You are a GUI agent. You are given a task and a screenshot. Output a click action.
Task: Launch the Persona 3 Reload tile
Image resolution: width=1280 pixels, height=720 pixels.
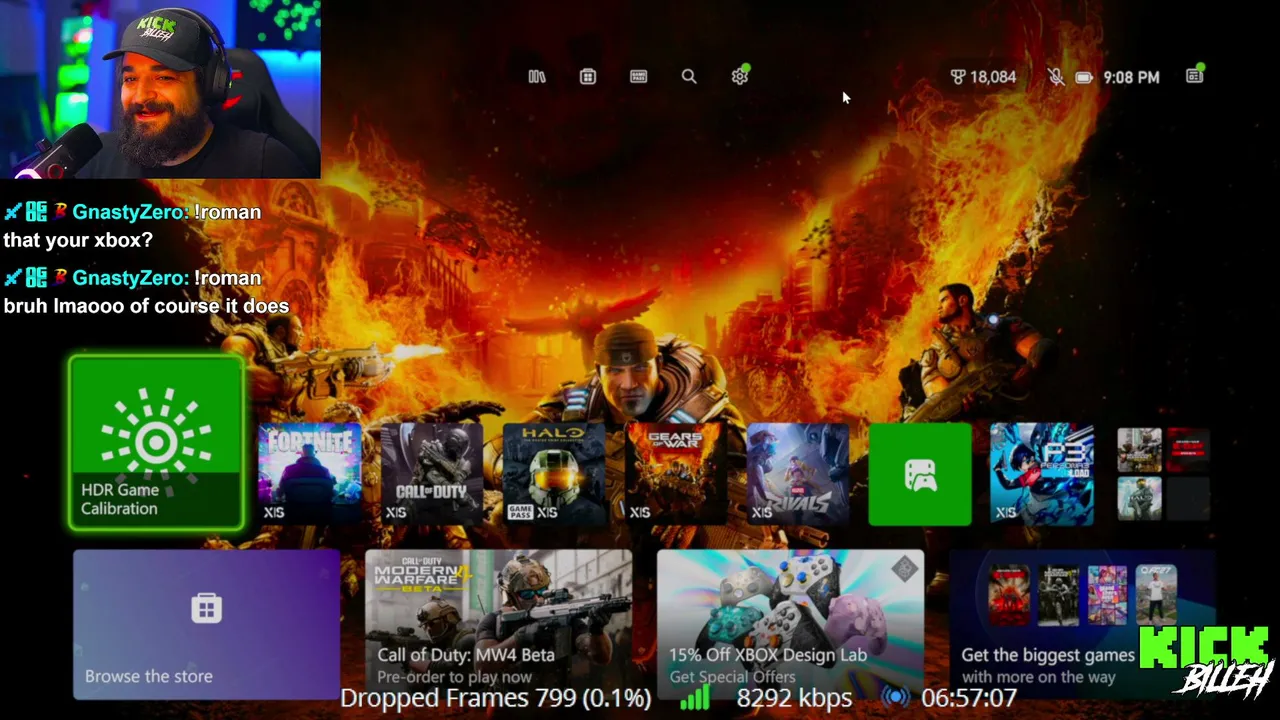point(1042,474)
